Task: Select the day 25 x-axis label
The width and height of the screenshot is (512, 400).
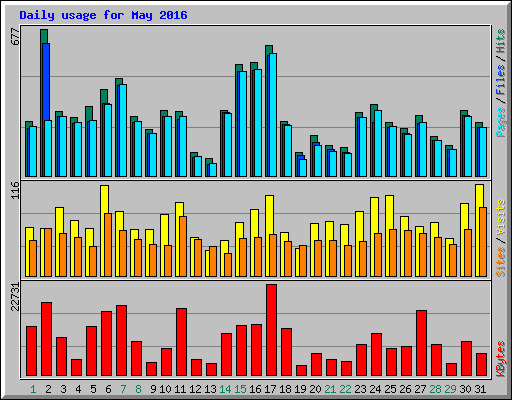Action: [390, 389]
